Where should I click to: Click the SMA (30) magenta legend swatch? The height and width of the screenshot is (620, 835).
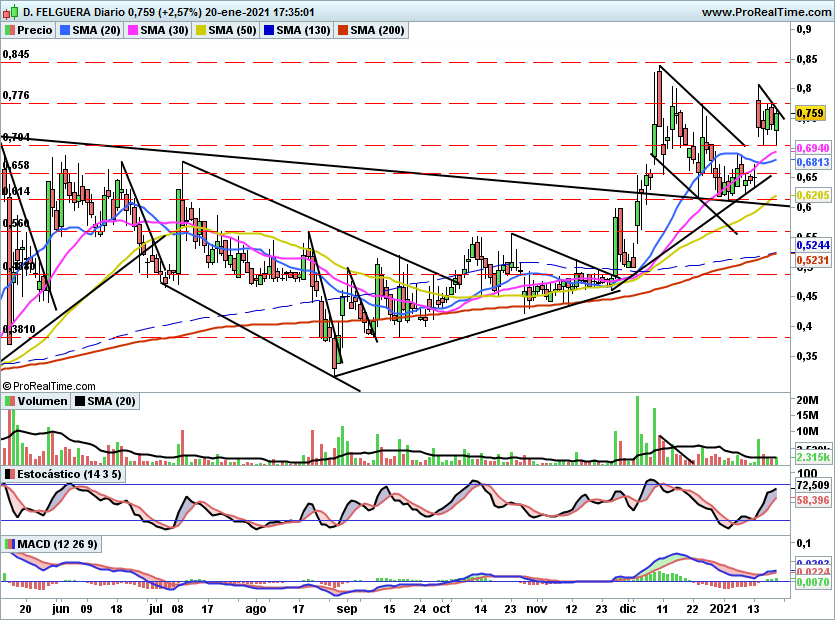(x=133, y=30)
